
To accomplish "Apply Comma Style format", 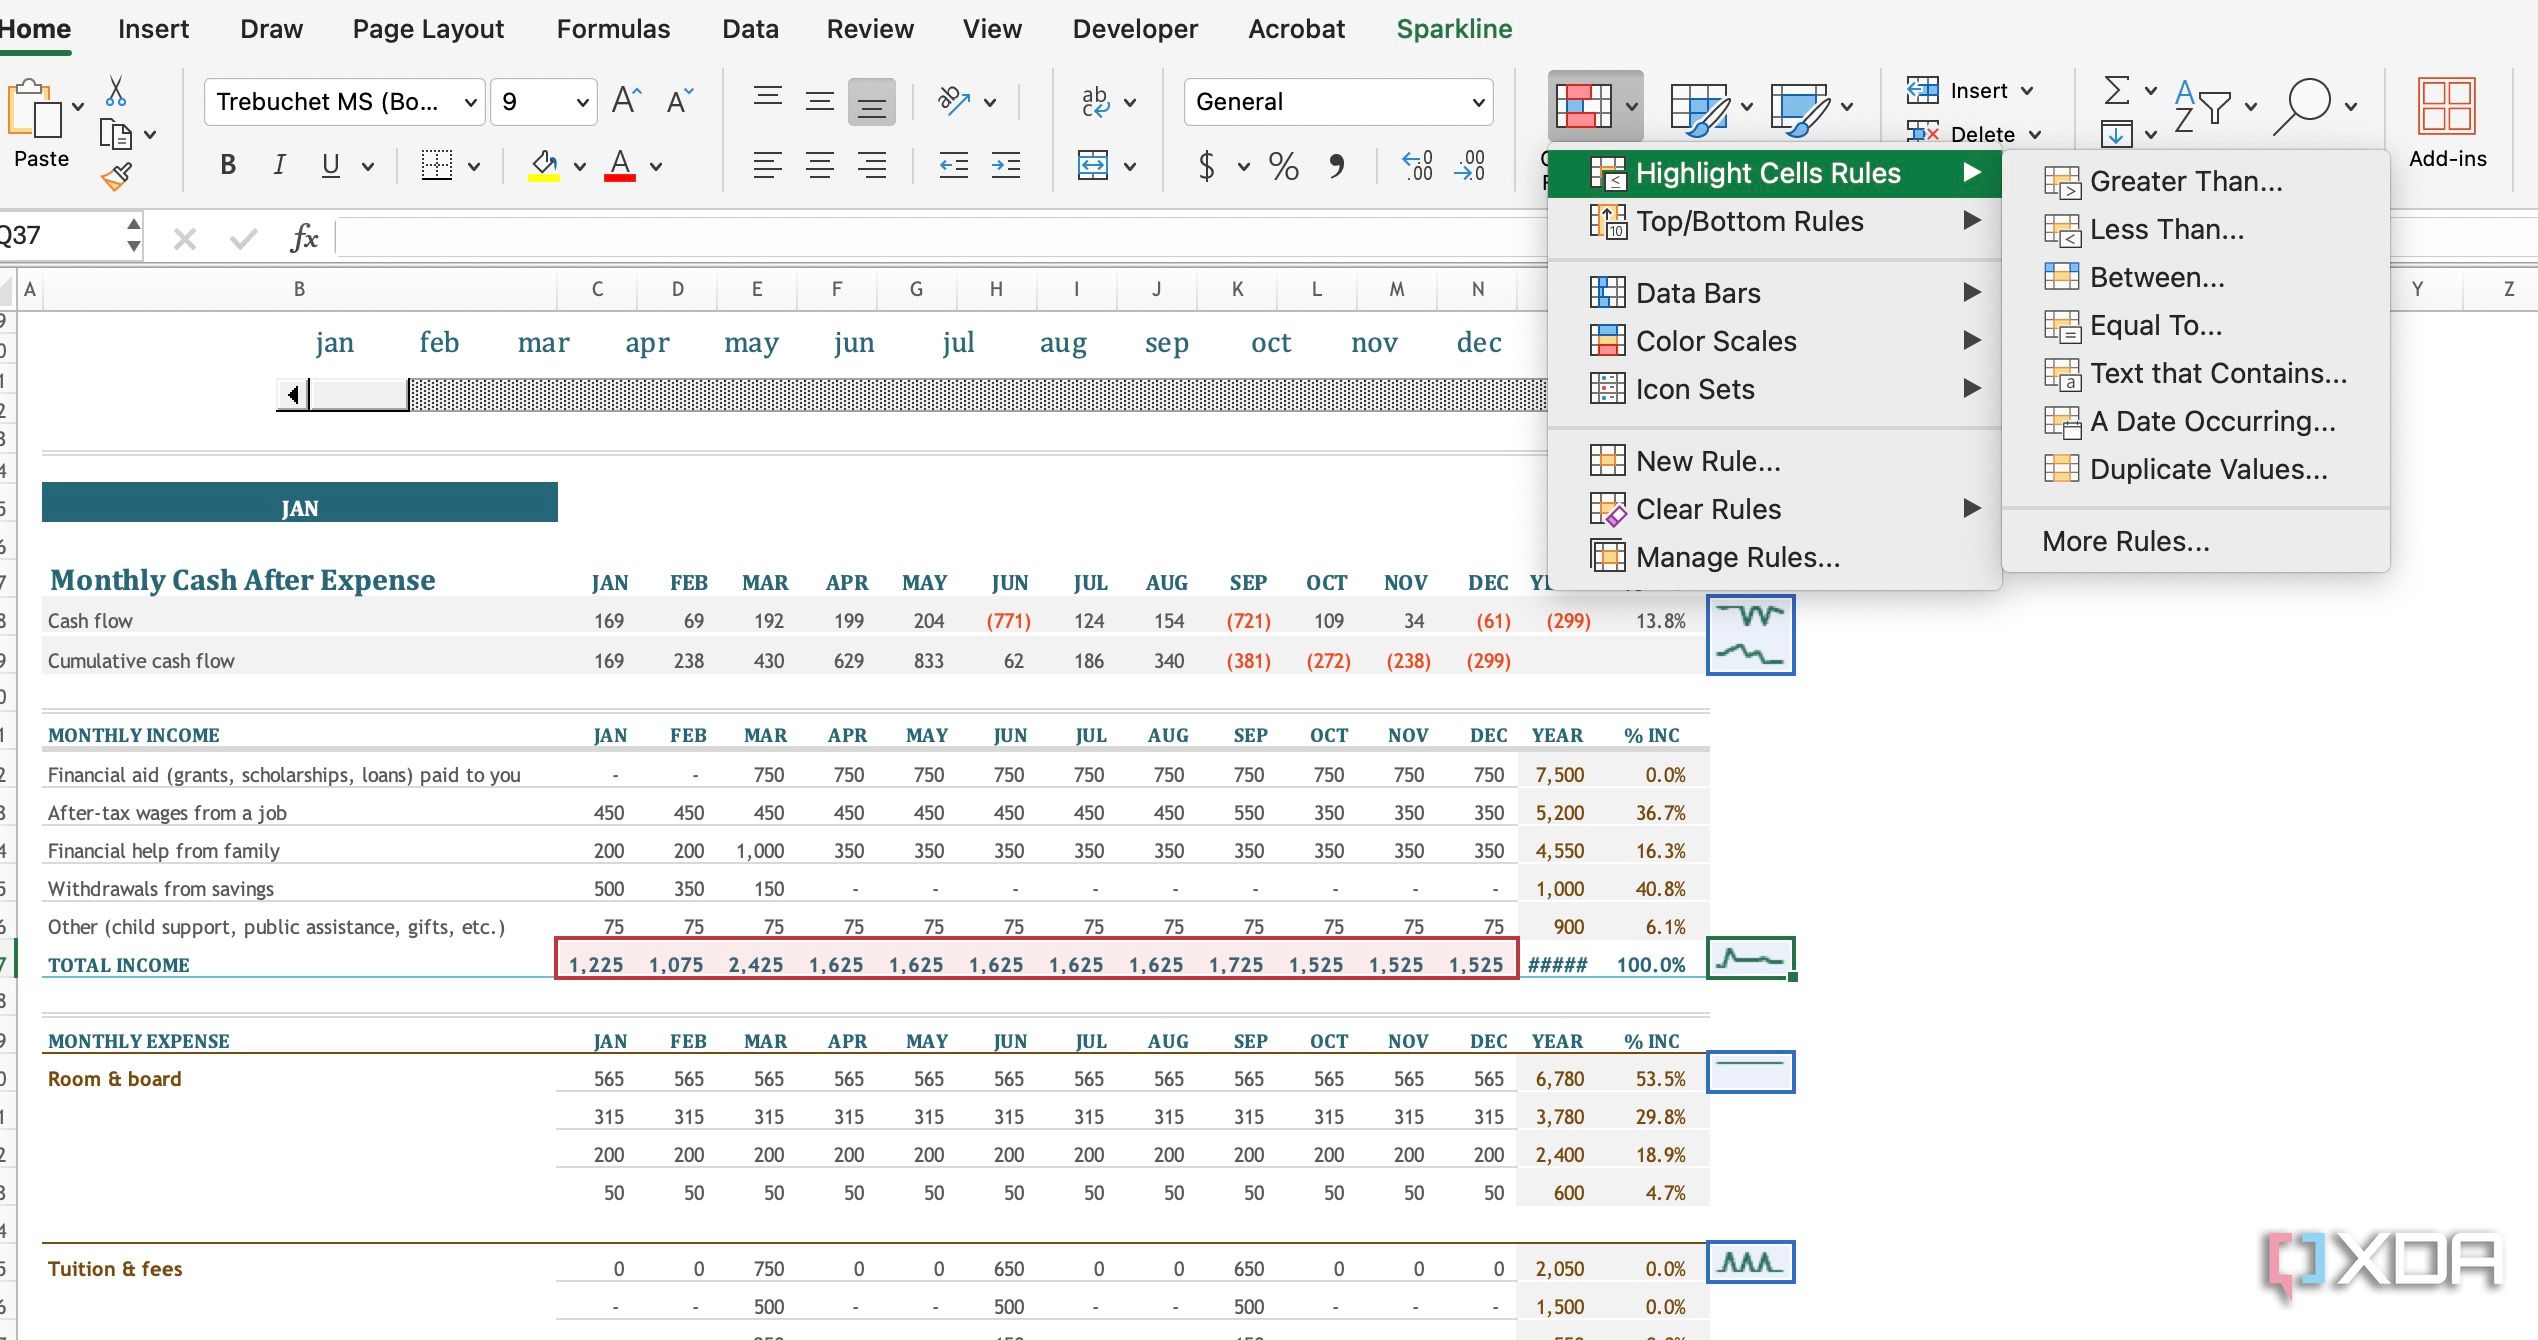I will [x=1337, y=165].
